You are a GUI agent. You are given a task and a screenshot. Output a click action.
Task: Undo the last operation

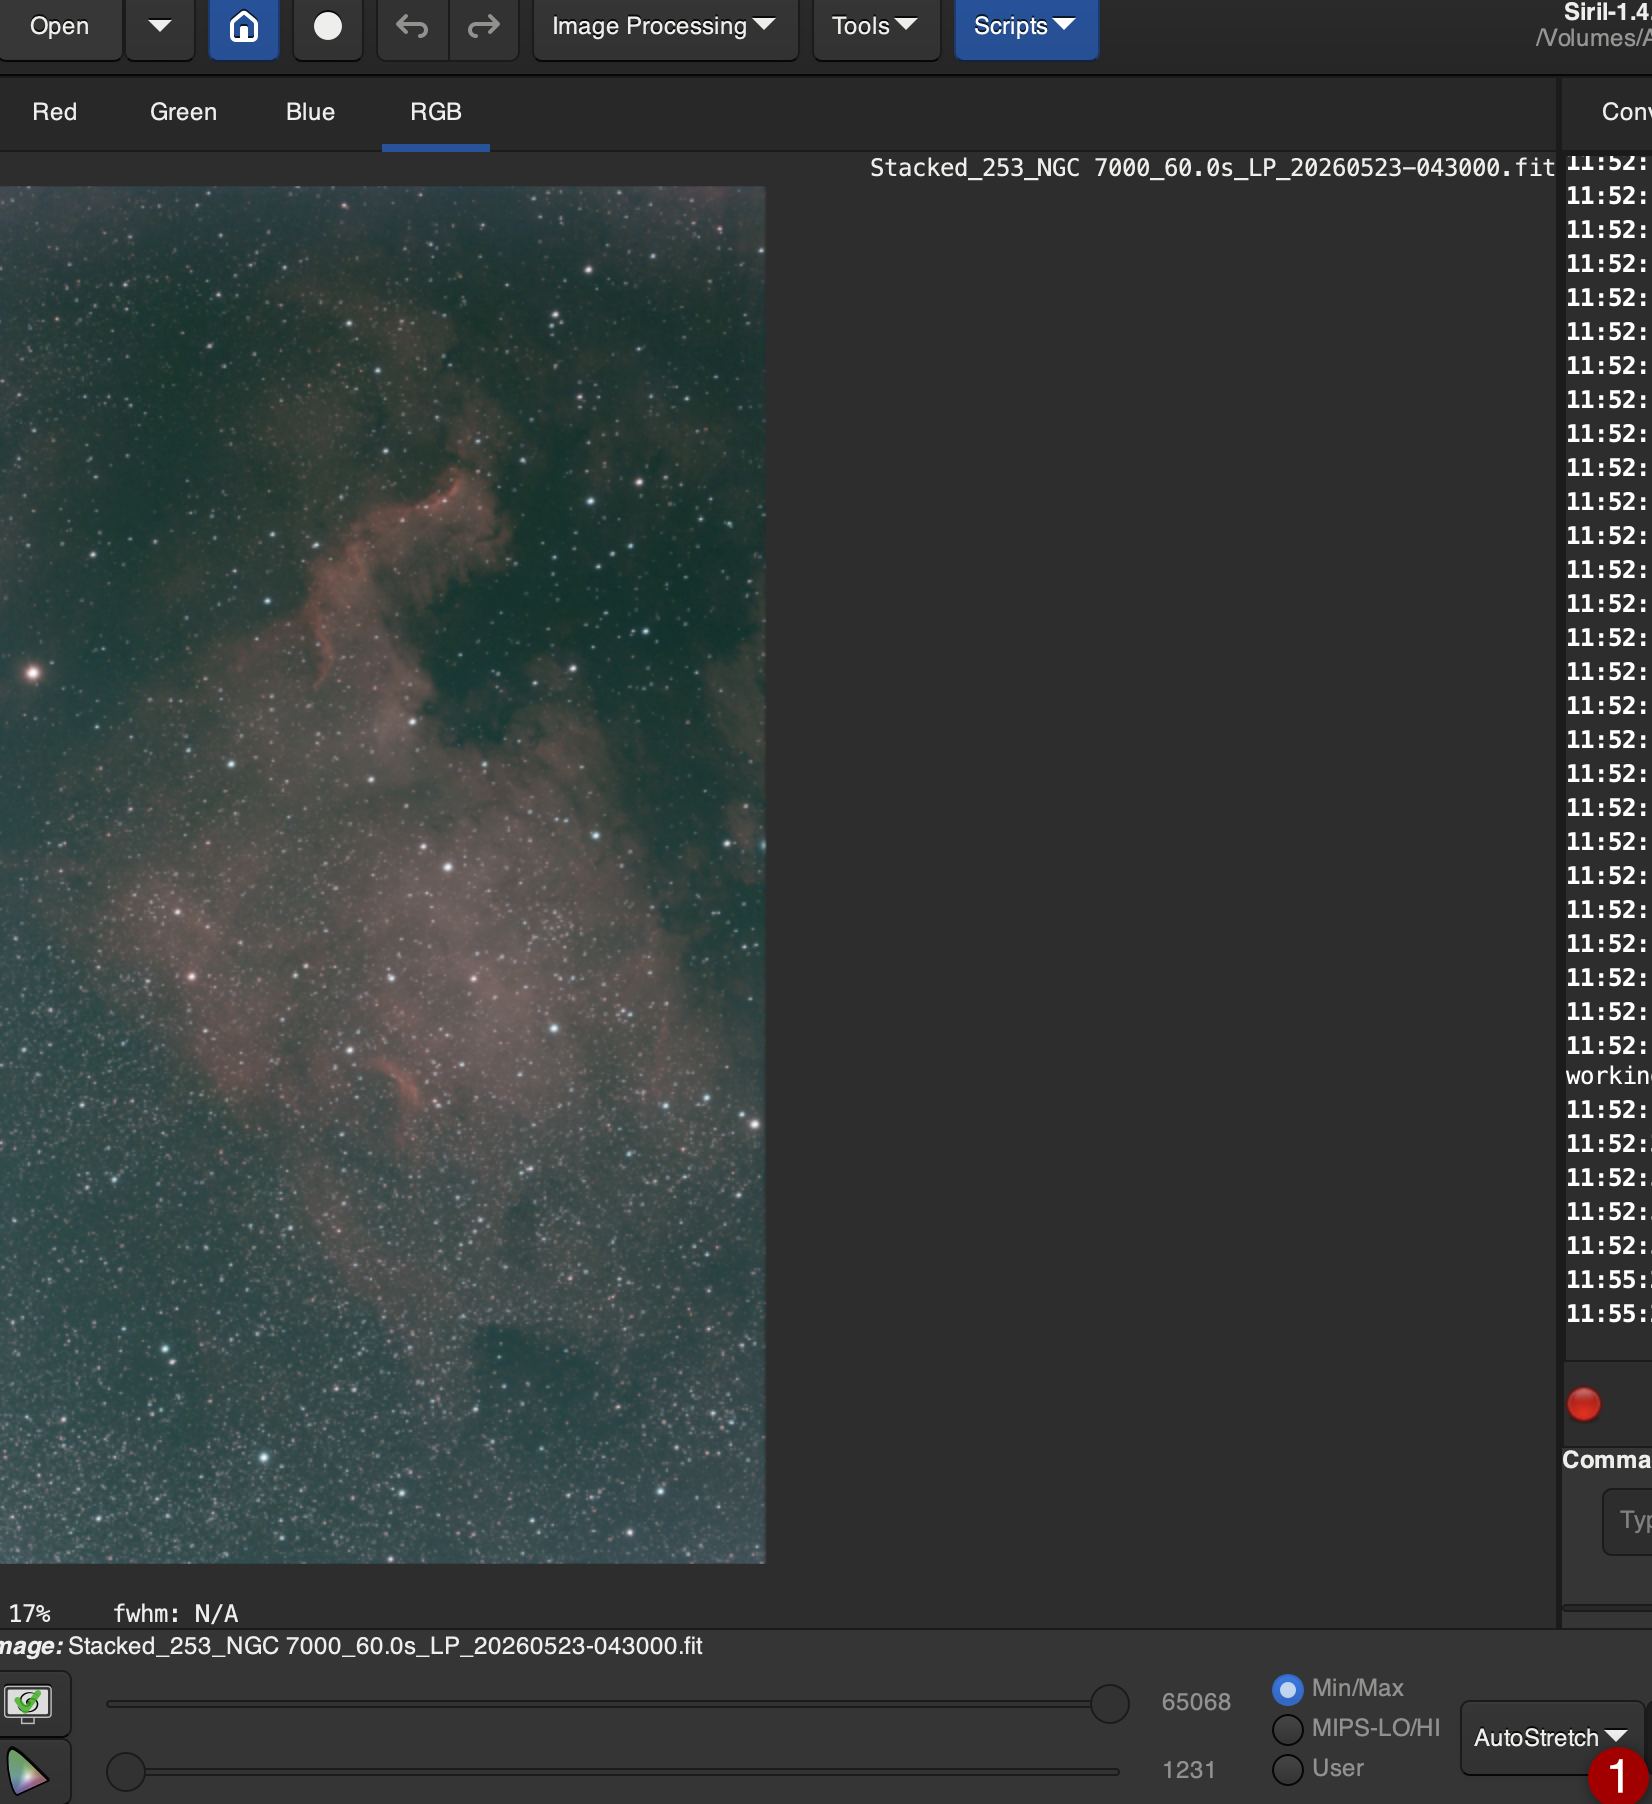(412, 27)
